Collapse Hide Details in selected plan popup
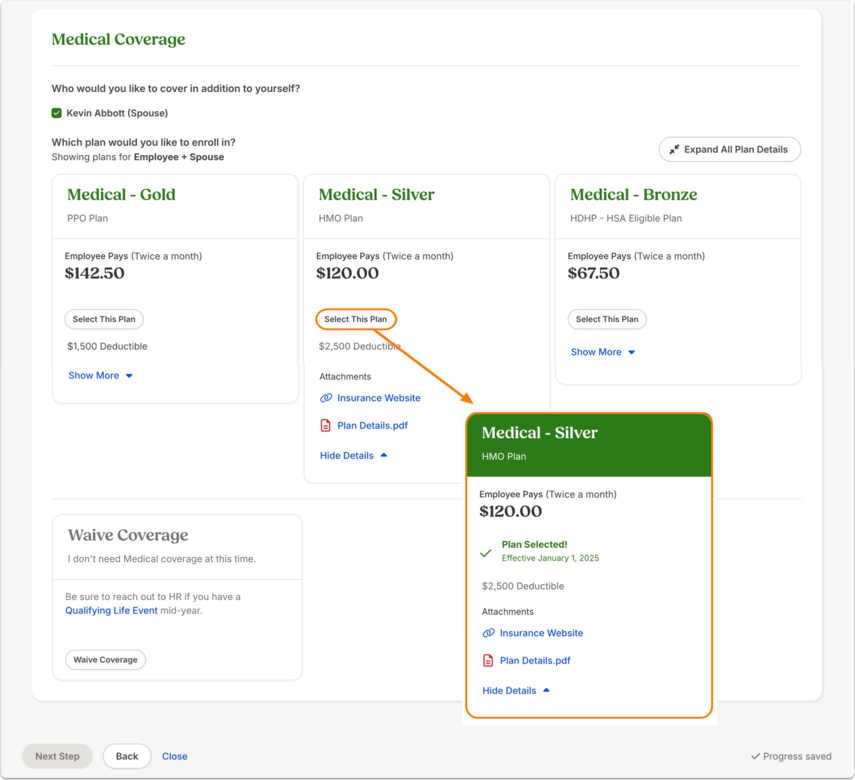855x780 pixels. point(516,691)
